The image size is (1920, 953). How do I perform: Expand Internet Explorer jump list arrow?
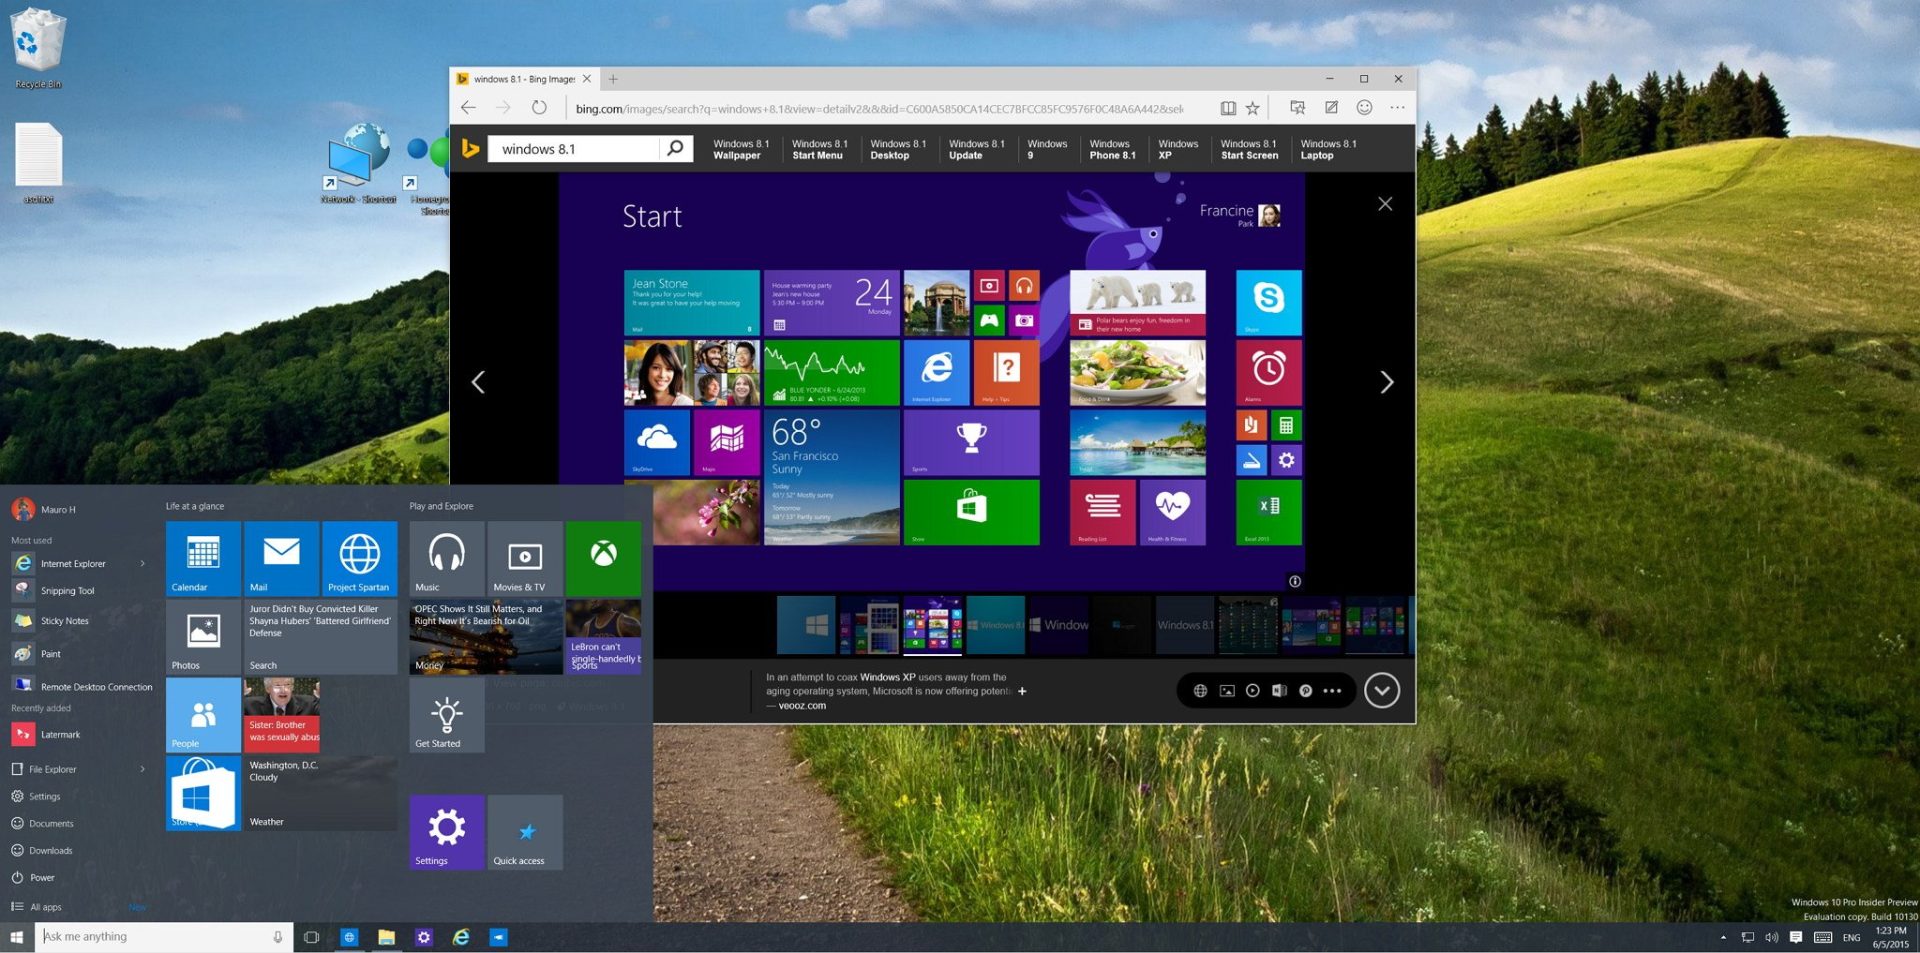click(143, 564)
